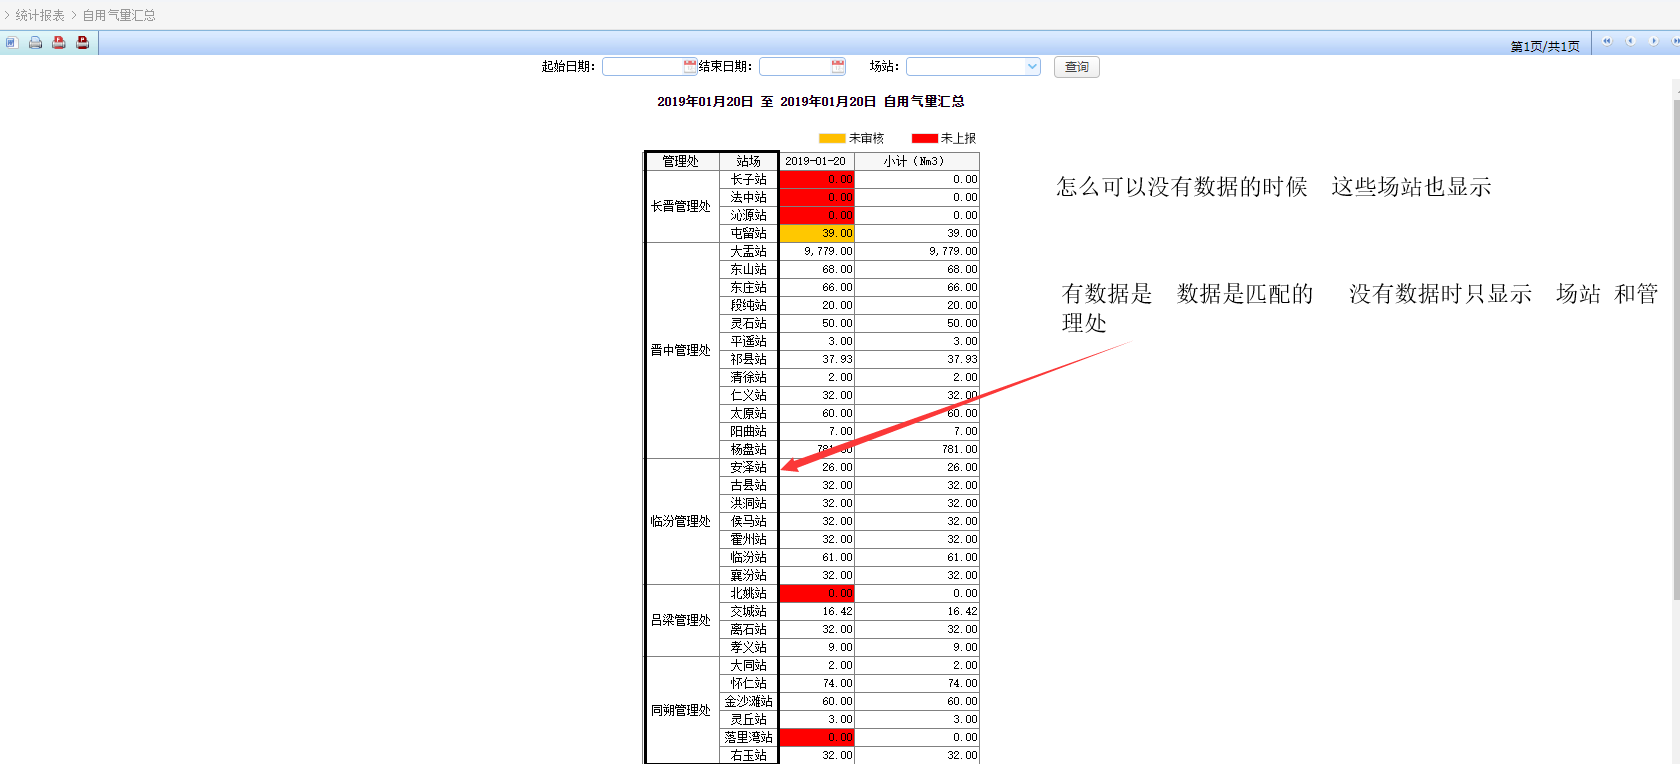Click the red 未上报 legend swatch
This screenshot has width=1680, height=764.
coord(925,138)
